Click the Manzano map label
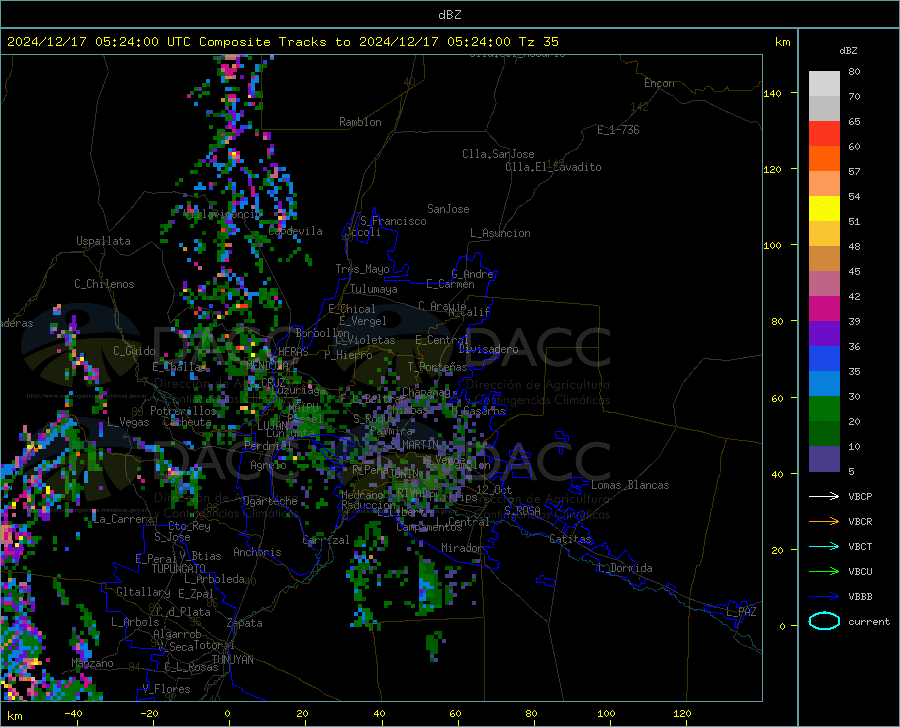 pyautogui.click(x=92, y=663)
